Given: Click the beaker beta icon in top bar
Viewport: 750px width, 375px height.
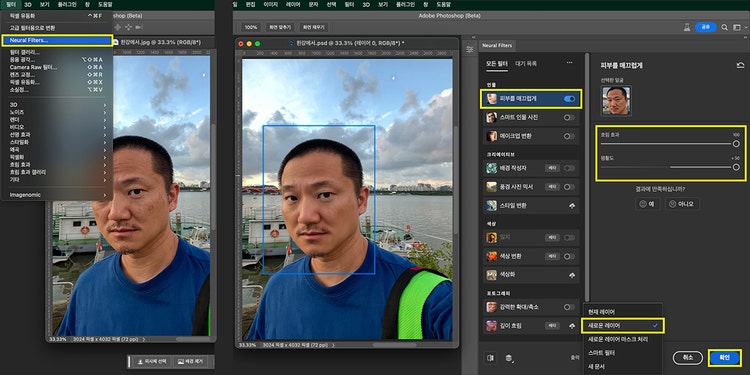Looking at the screenshot, I should [687, 27].
